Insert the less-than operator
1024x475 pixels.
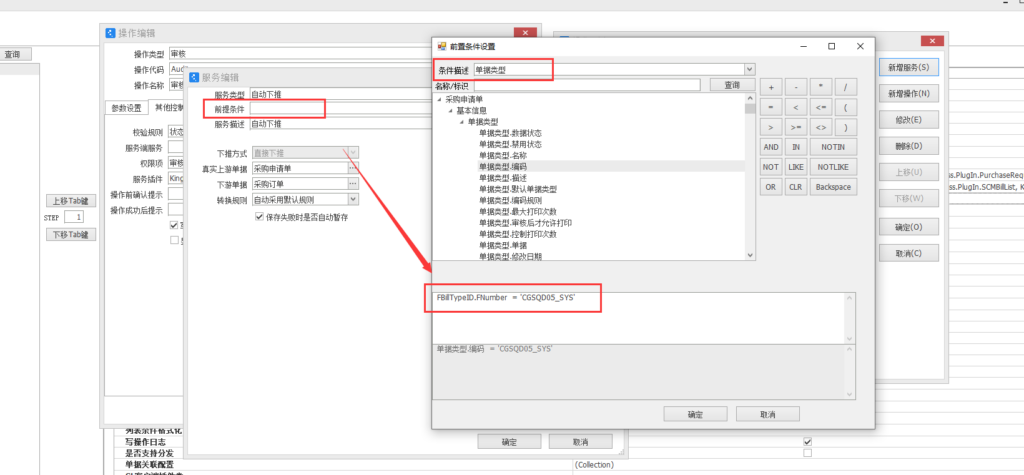click(795, 107)
